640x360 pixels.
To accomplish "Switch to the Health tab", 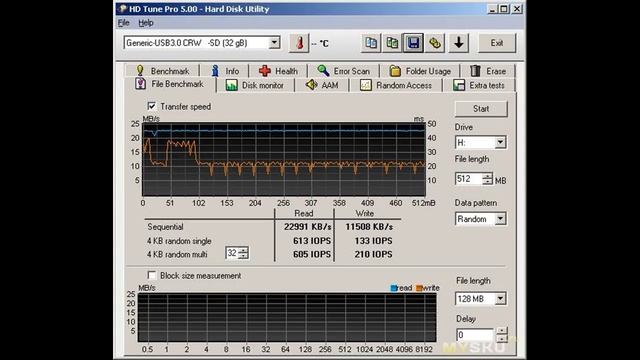I will (278, 71).
